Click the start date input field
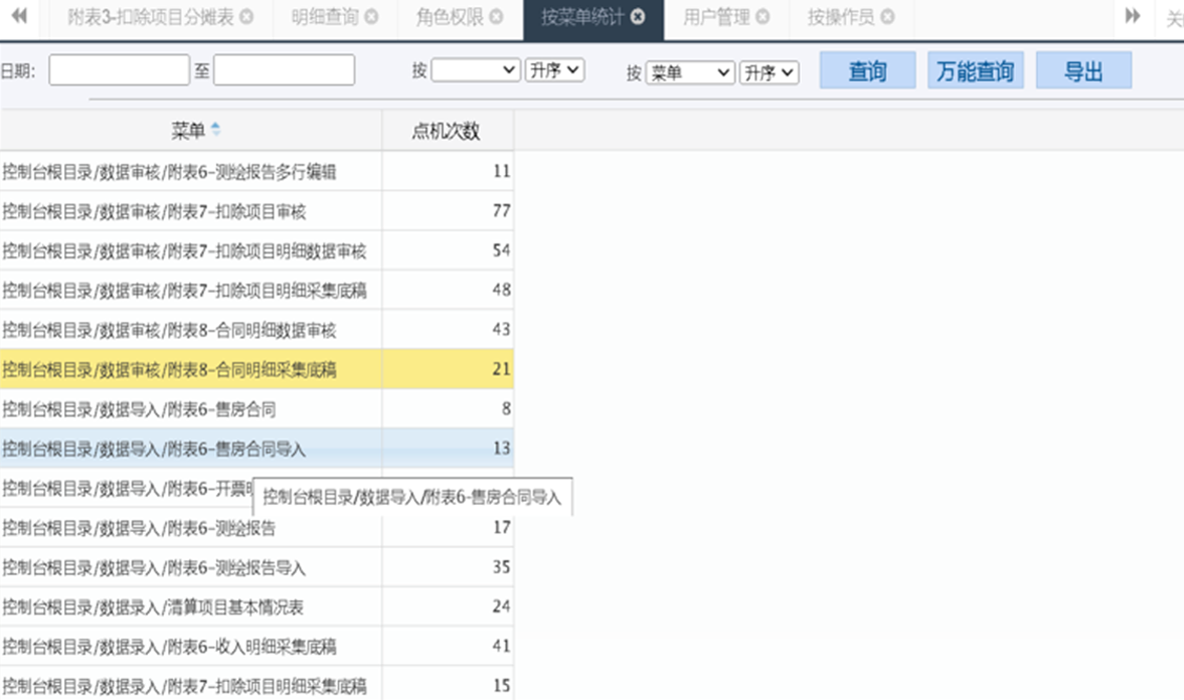This screenshot has height=700, width=1184. coord(119,70)
